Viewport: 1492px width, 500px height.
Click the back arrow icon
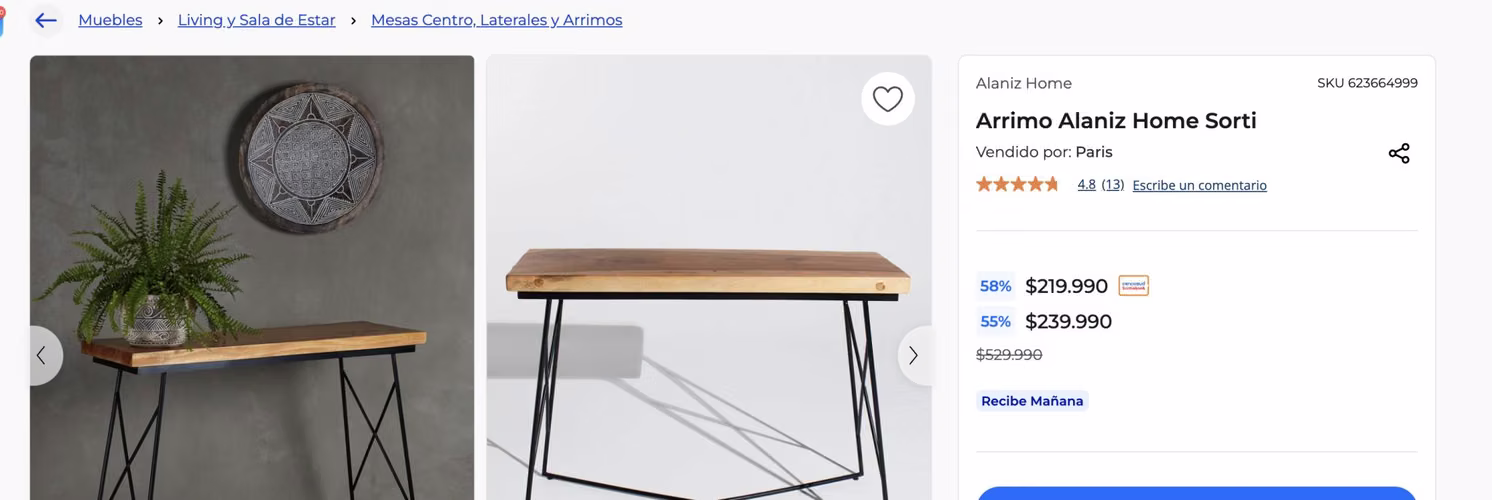tap(46, 20)
